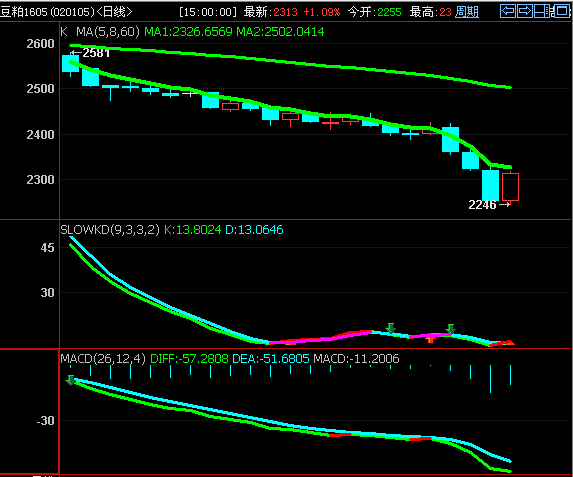The height and width of the screenshot is (477, 573).
Task: Click the MA2:2502.0414 value readout
Action: pyautogui.click(x=280, y=32)
